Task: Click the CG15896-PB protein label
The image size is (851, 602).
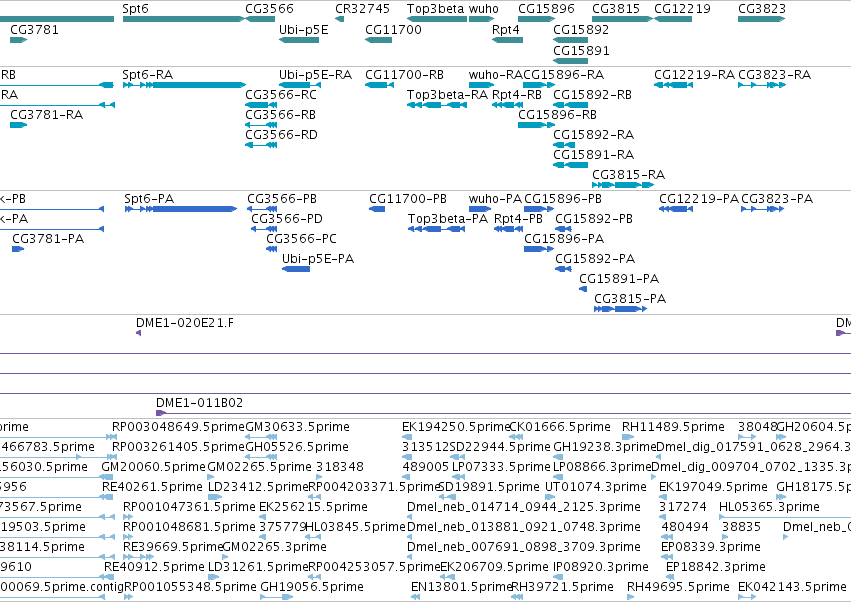Action: click(563, 199)
